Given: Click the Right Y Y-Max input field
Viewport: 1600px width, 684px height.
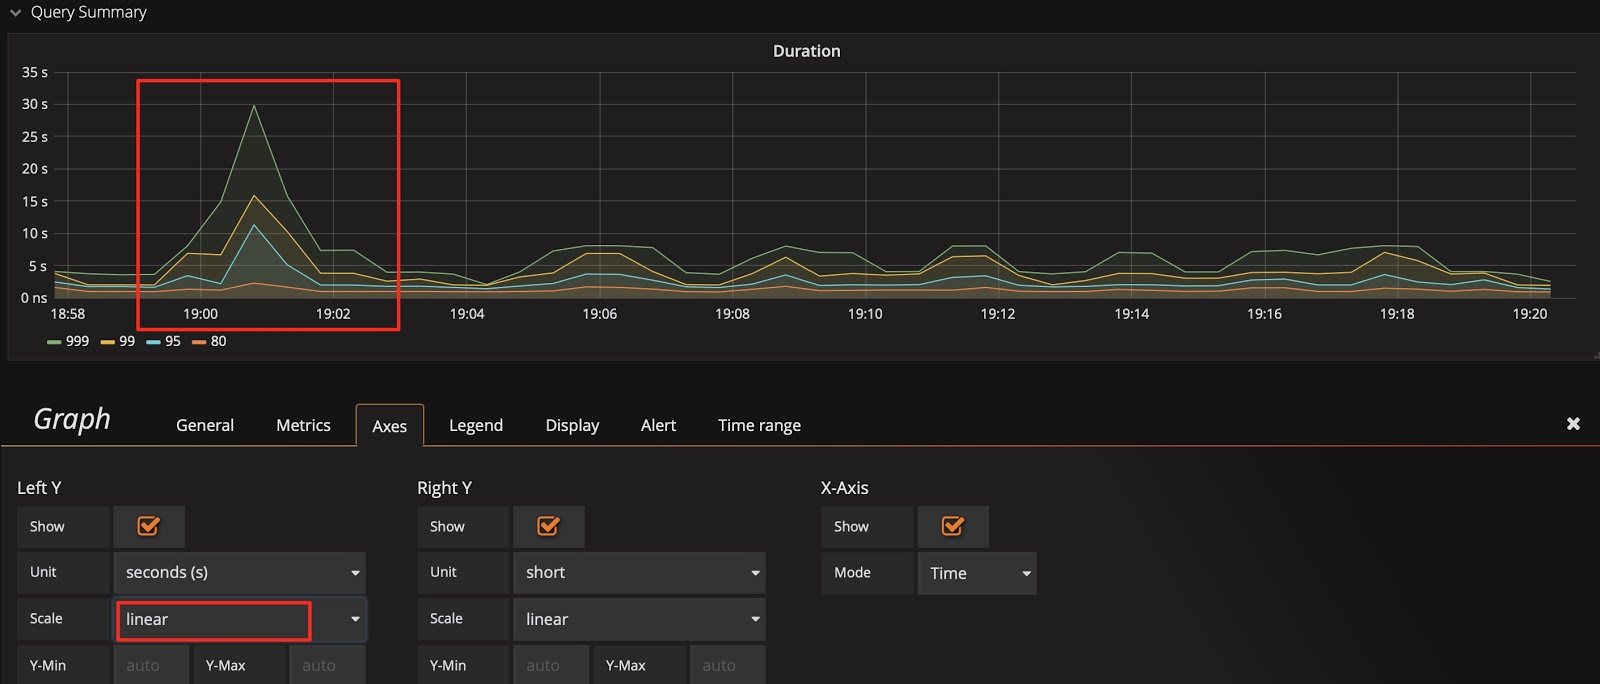Looking at the screenshot, I should [x=727, y=665].
